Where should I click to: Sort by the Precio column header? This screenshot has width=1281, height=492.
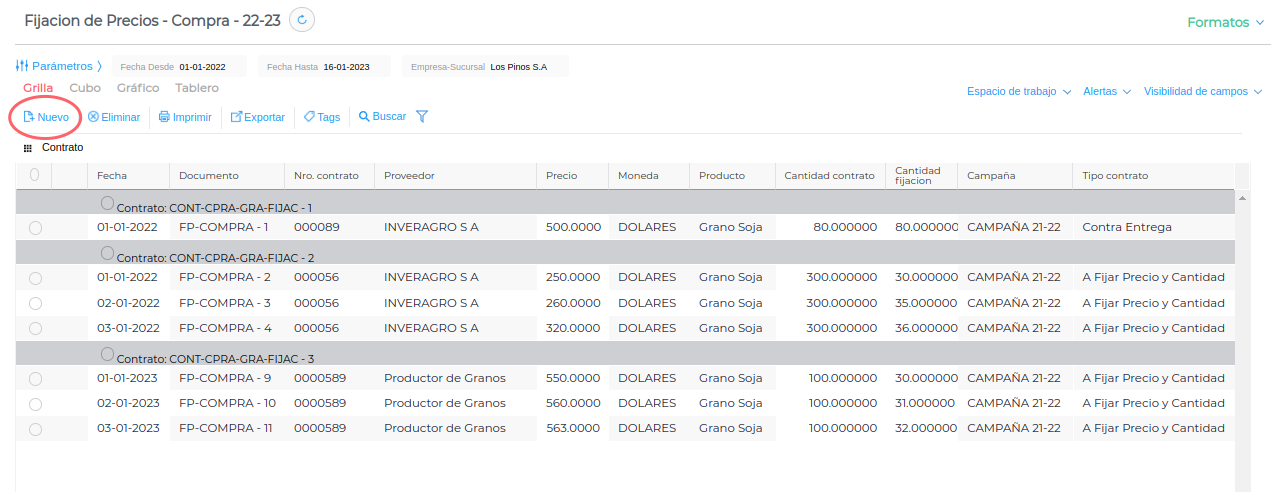tap(572, 175)
